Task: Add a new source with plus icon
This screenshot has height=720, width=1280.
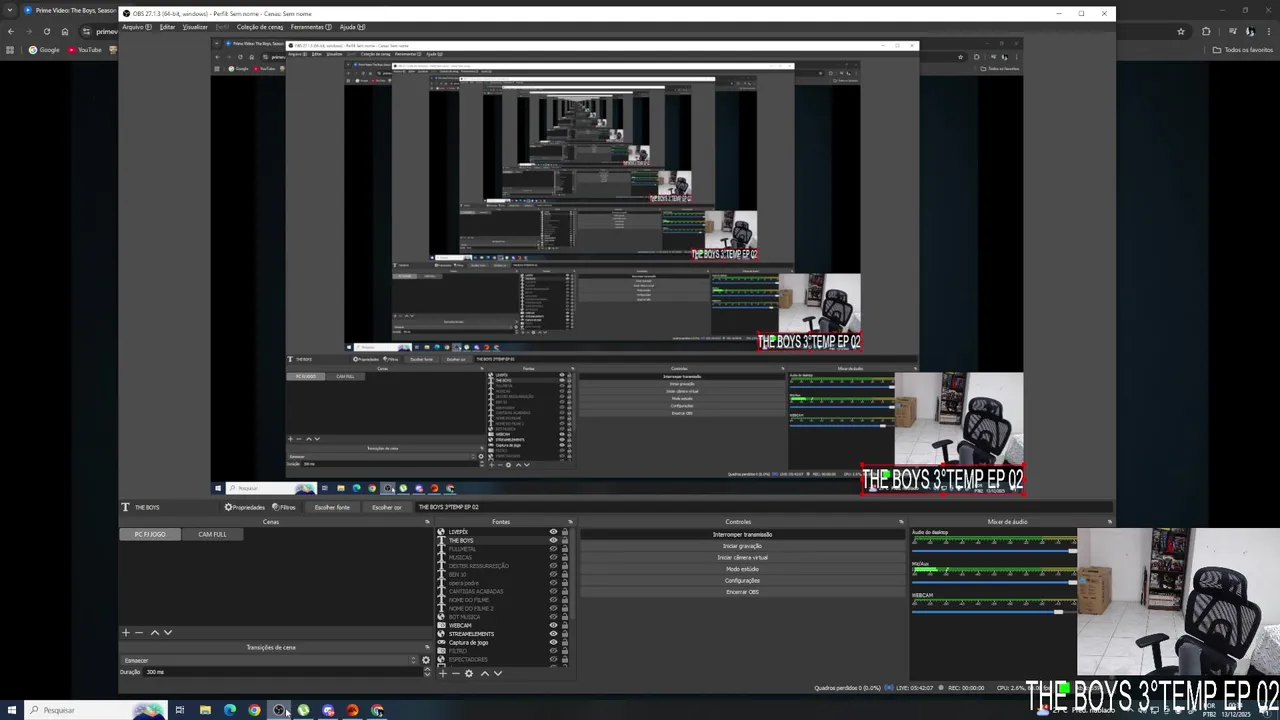Action: click(443, 673)
